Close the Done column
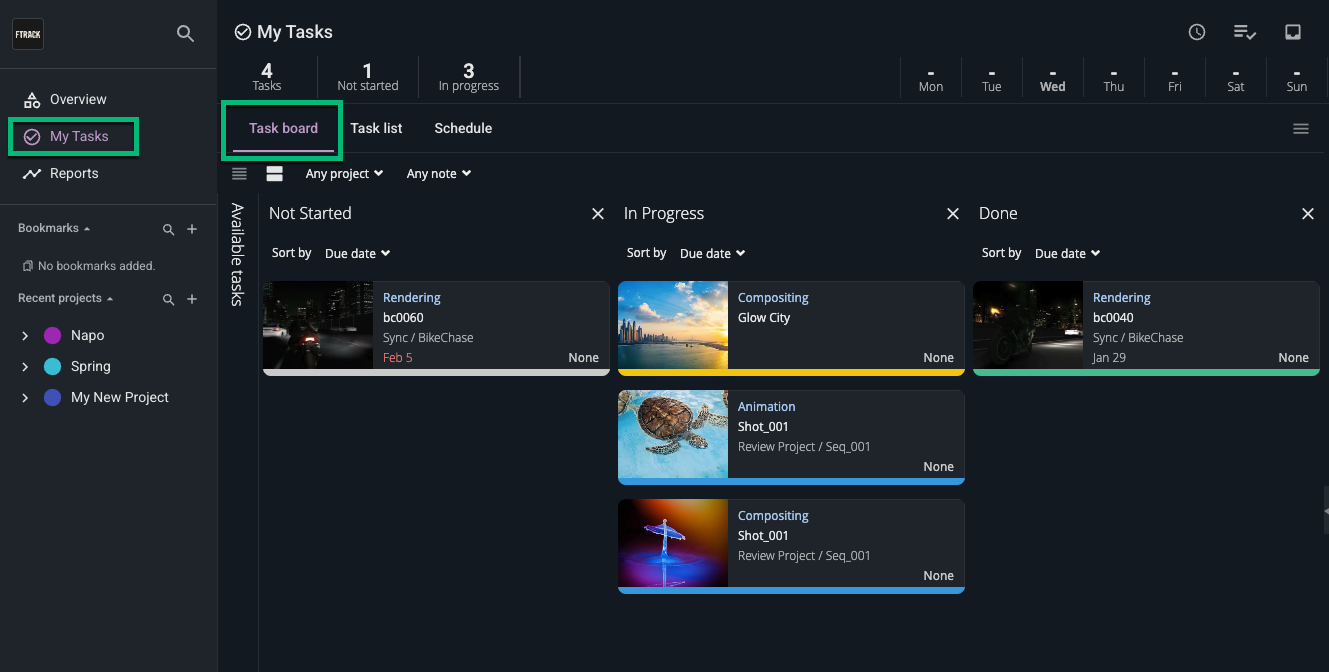This screenshot has height=672, width=1329. click(1308, 213)
